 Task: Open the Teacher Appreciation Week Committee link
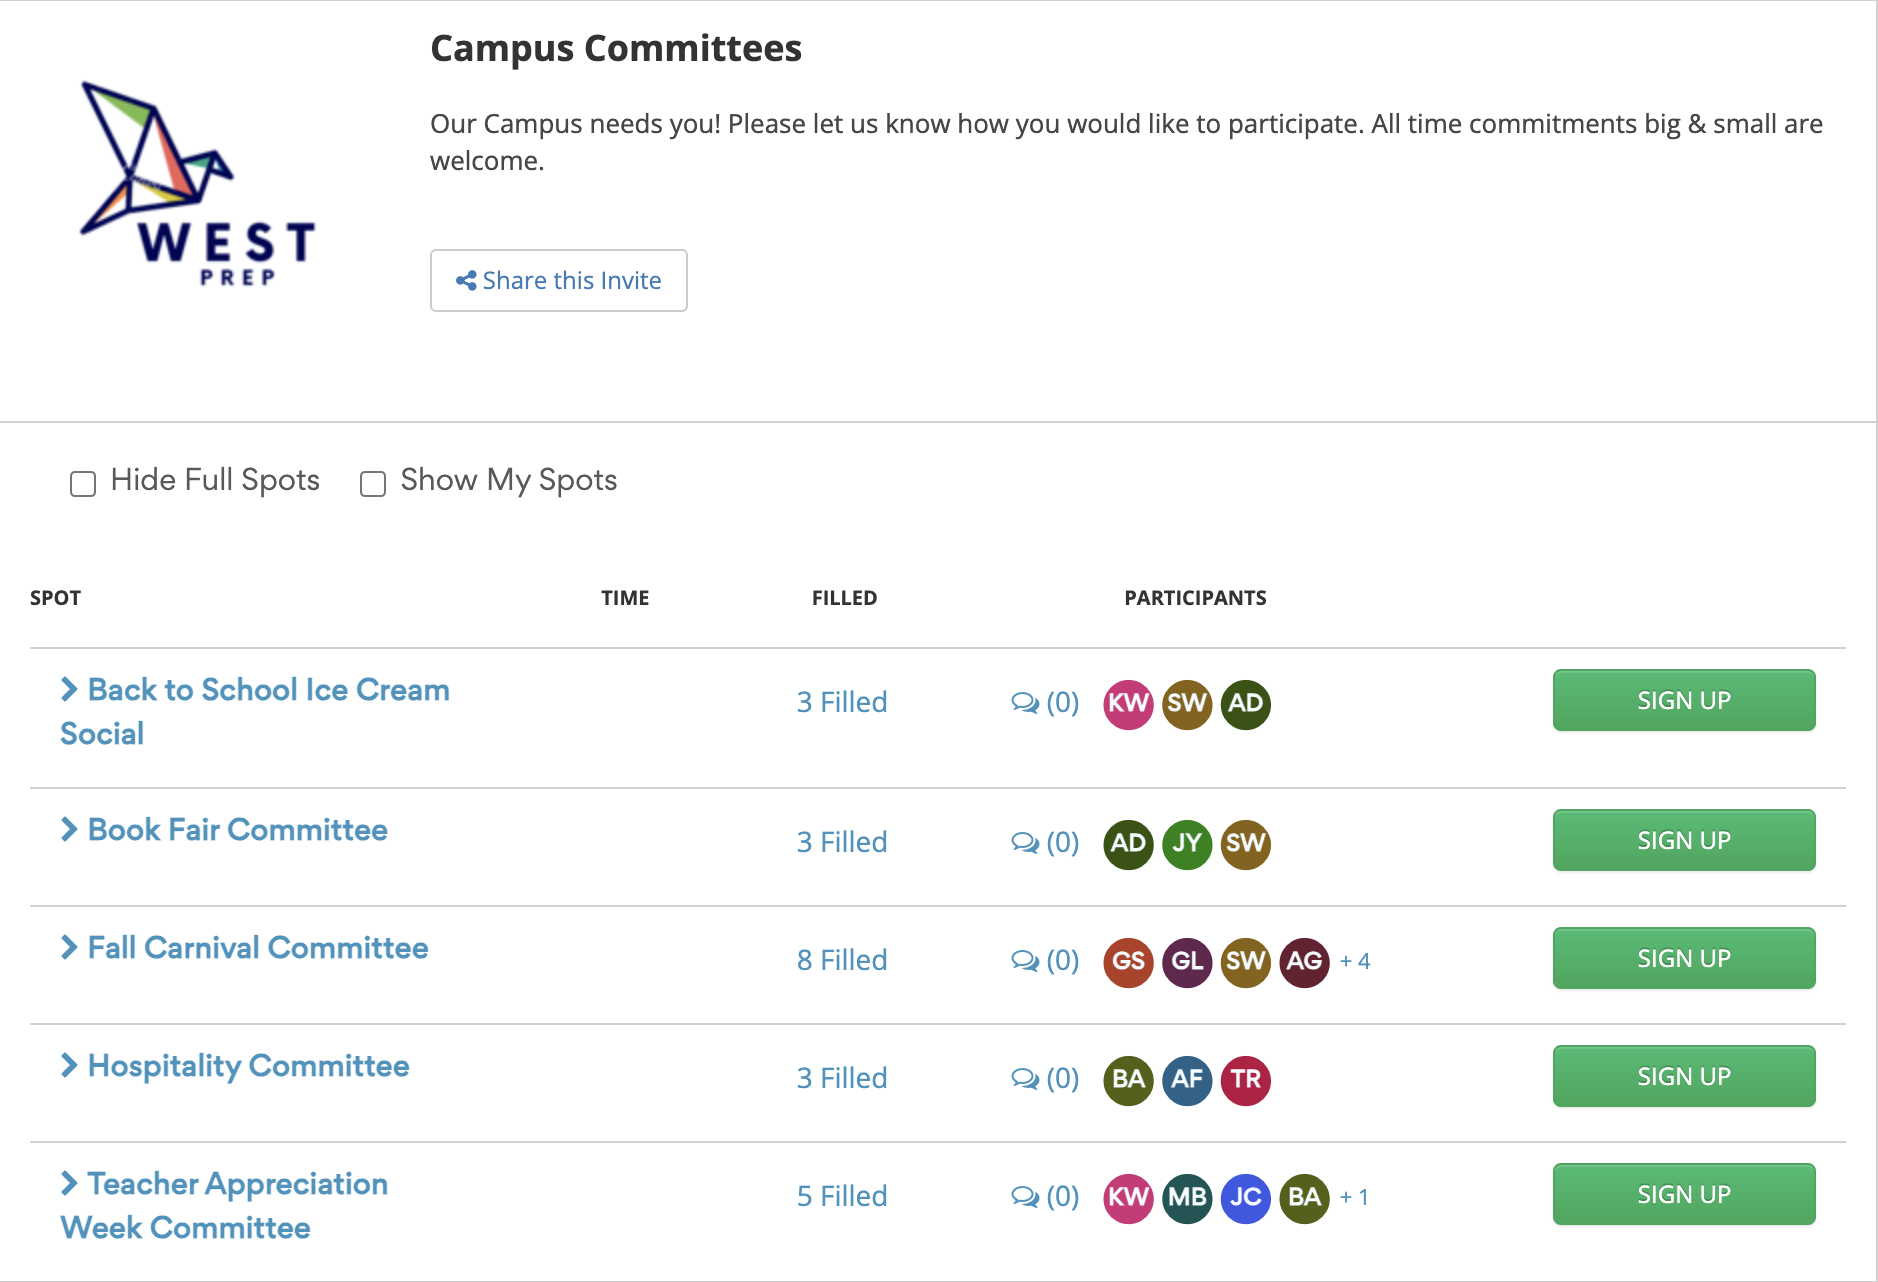click(x=224, y=1206)
